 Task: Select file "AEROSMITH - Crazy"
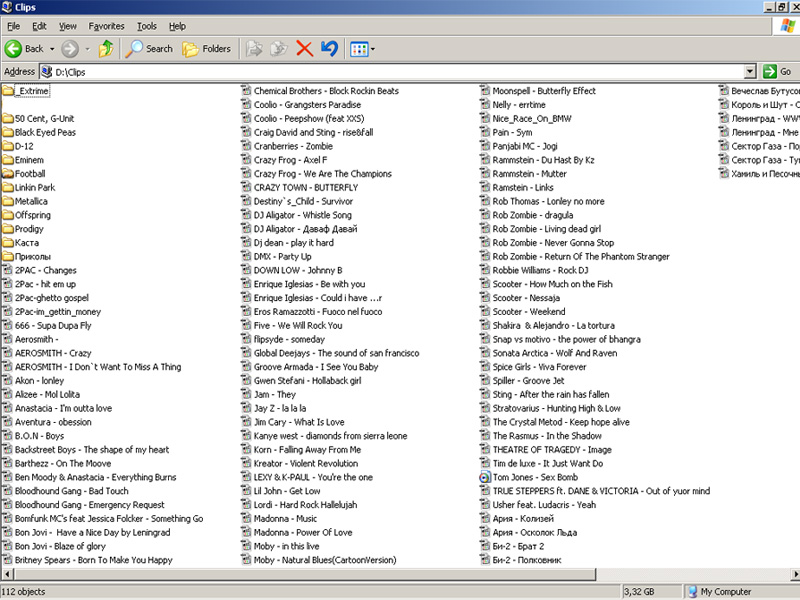[x=53, y=353]
